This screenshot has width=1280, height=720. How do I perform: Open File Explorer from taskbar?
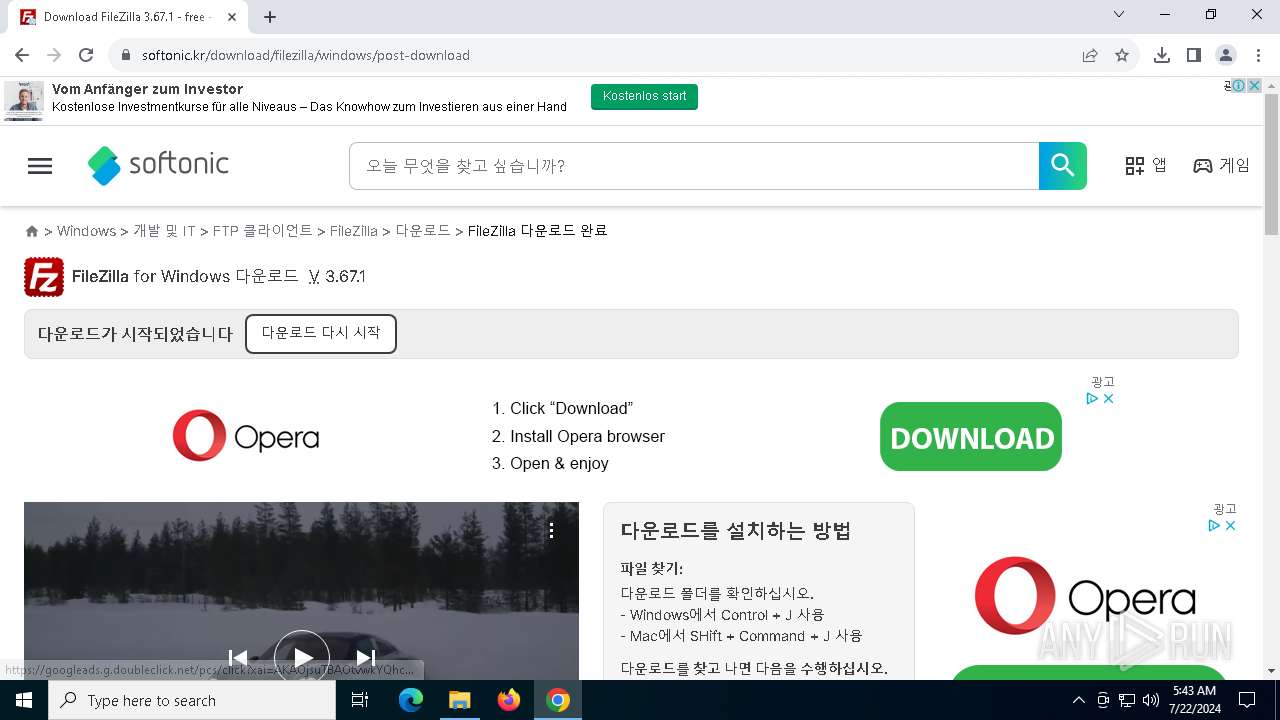459,700
